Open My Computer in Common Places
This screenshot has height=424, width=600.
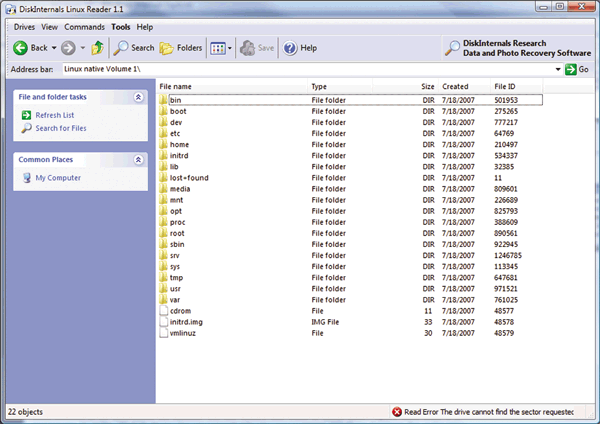pos(58,178)
